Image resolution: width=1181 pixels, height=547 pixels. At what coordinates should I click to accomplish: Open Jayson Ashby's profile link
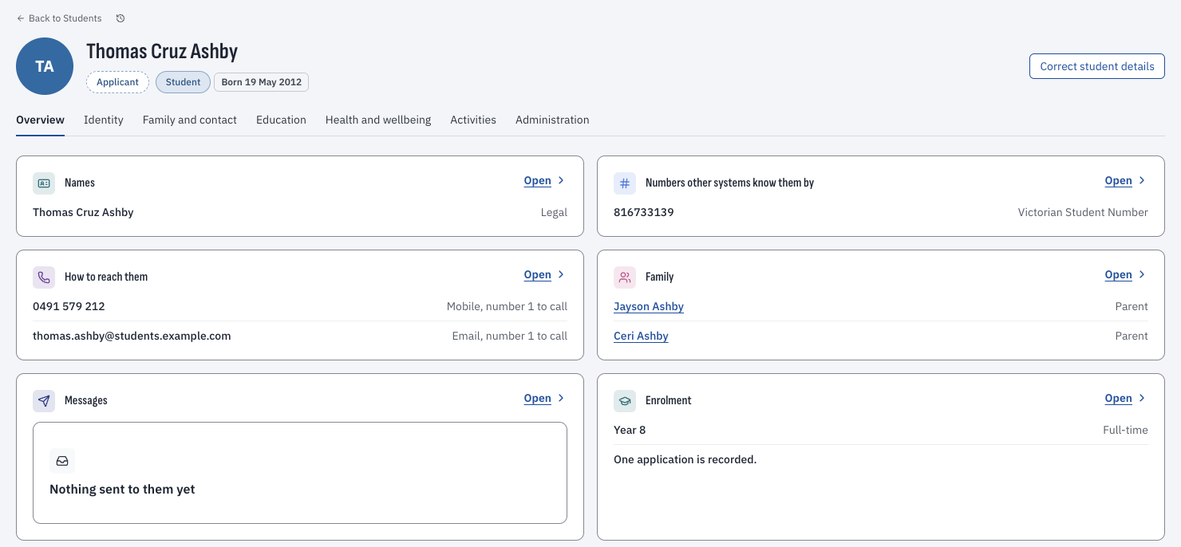point(648,307)
